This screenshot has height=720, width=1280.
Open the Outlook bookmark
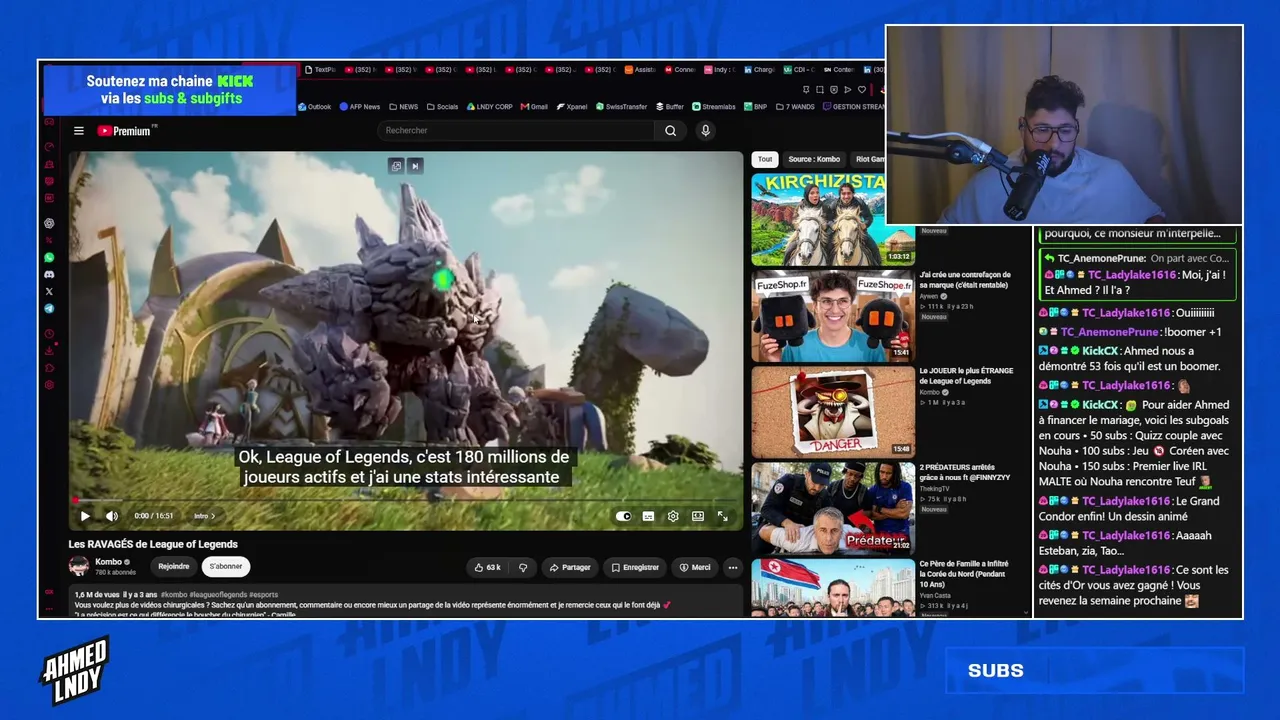[315, 107]
